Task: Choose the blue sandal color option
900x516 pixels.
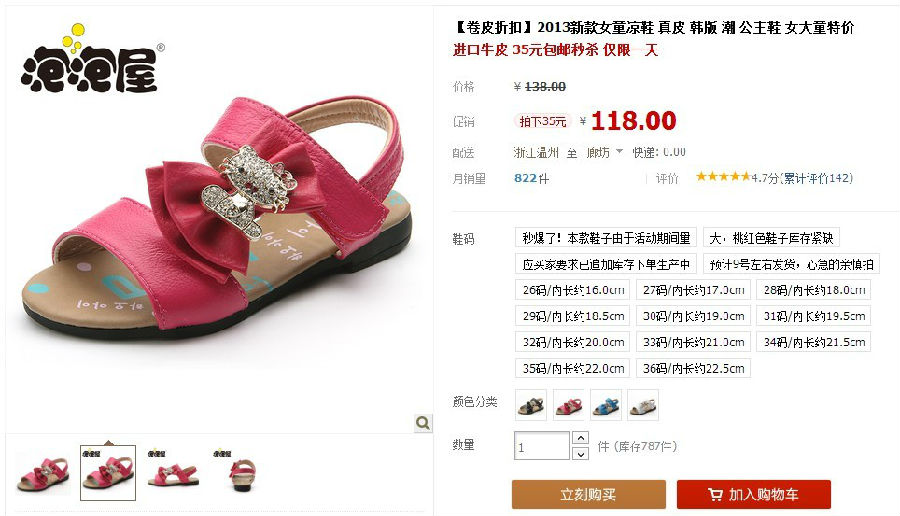Action: (x=606, y=405)
